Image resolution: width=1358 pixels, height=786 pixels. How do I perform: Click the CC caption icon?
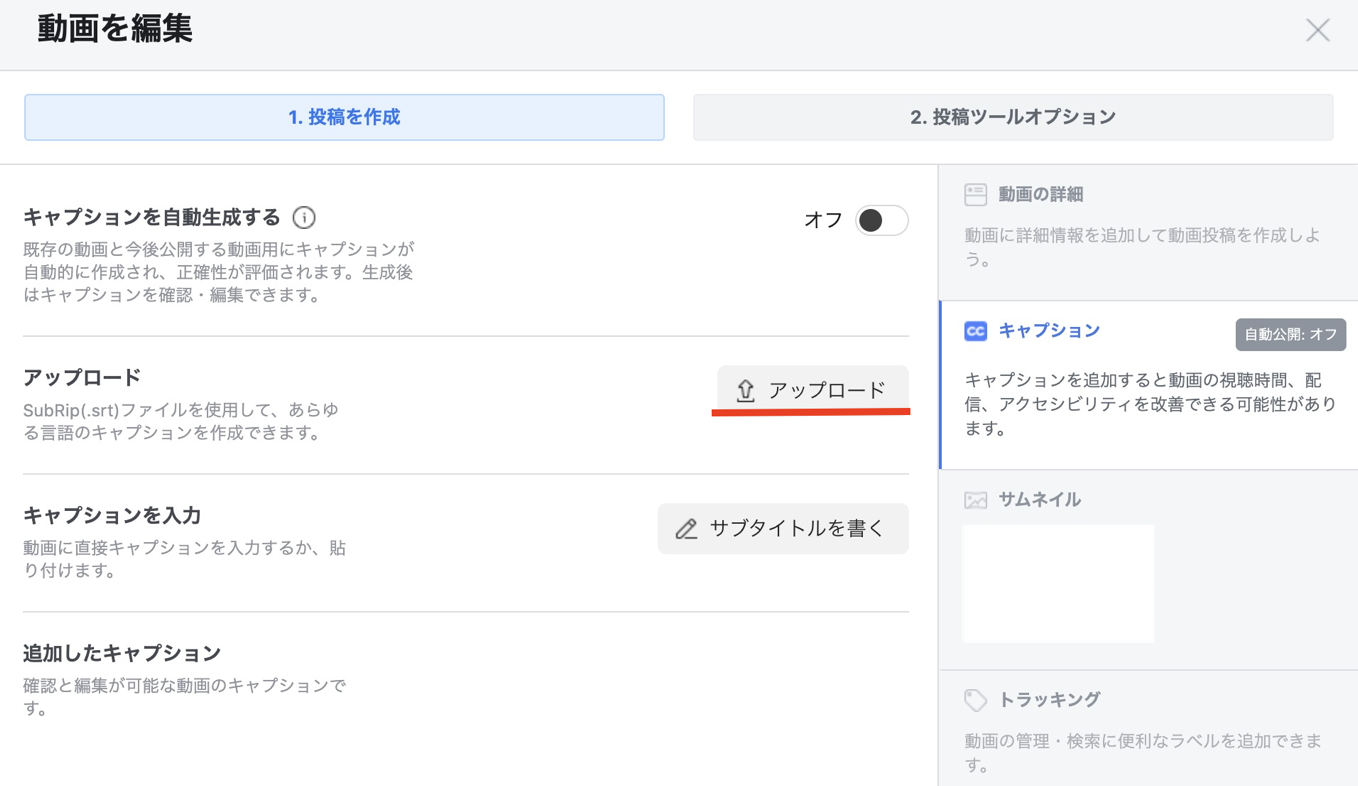[975, 331]
